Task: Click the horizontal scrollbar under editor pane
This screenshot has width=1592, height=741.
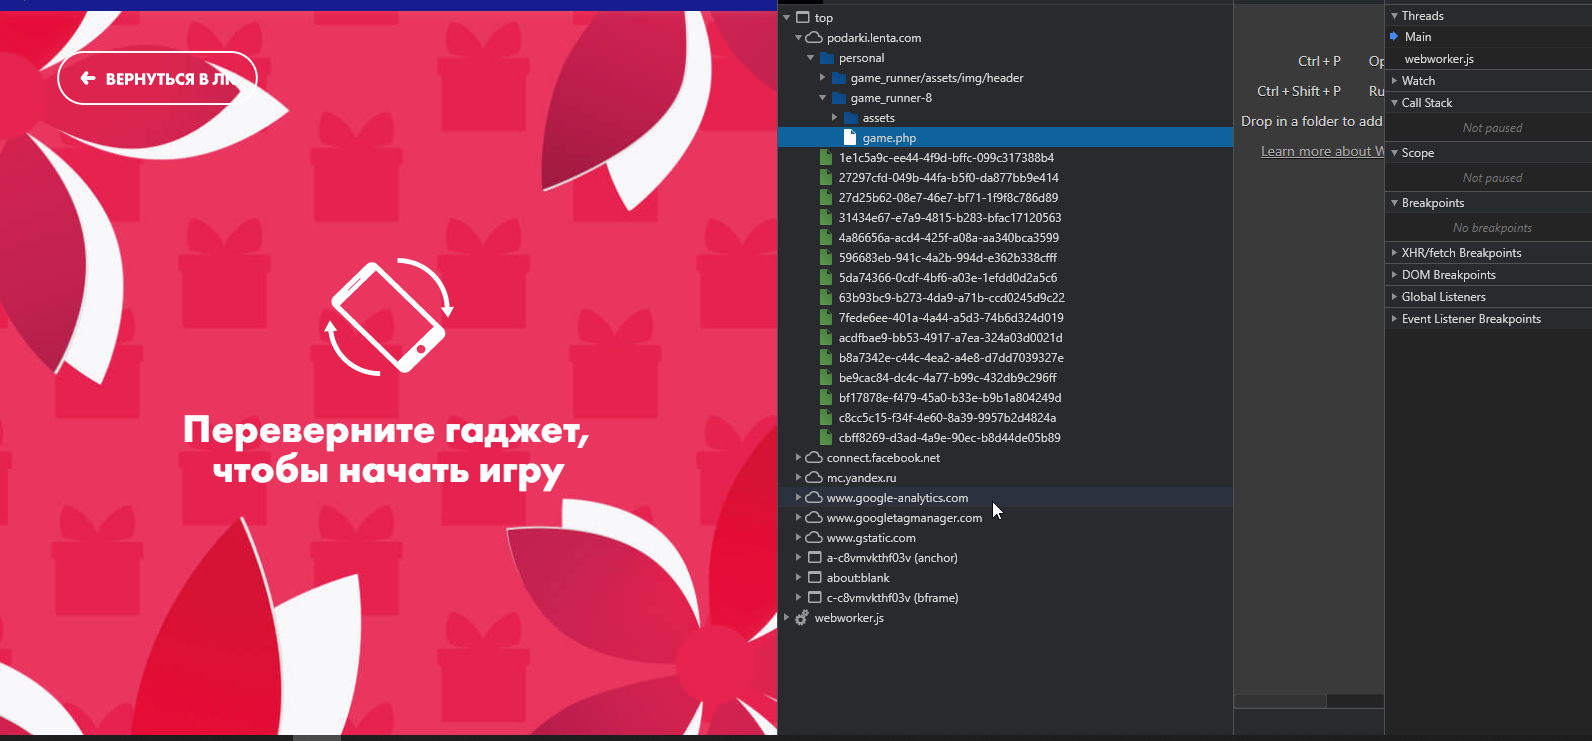Action: tap(1281, 701)
